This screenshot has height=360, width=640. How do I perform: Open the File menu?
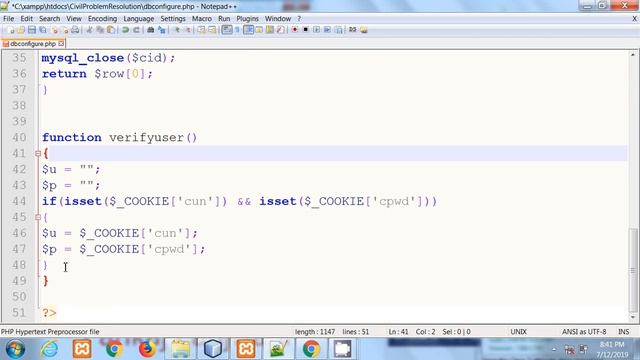tap(9, 19)
